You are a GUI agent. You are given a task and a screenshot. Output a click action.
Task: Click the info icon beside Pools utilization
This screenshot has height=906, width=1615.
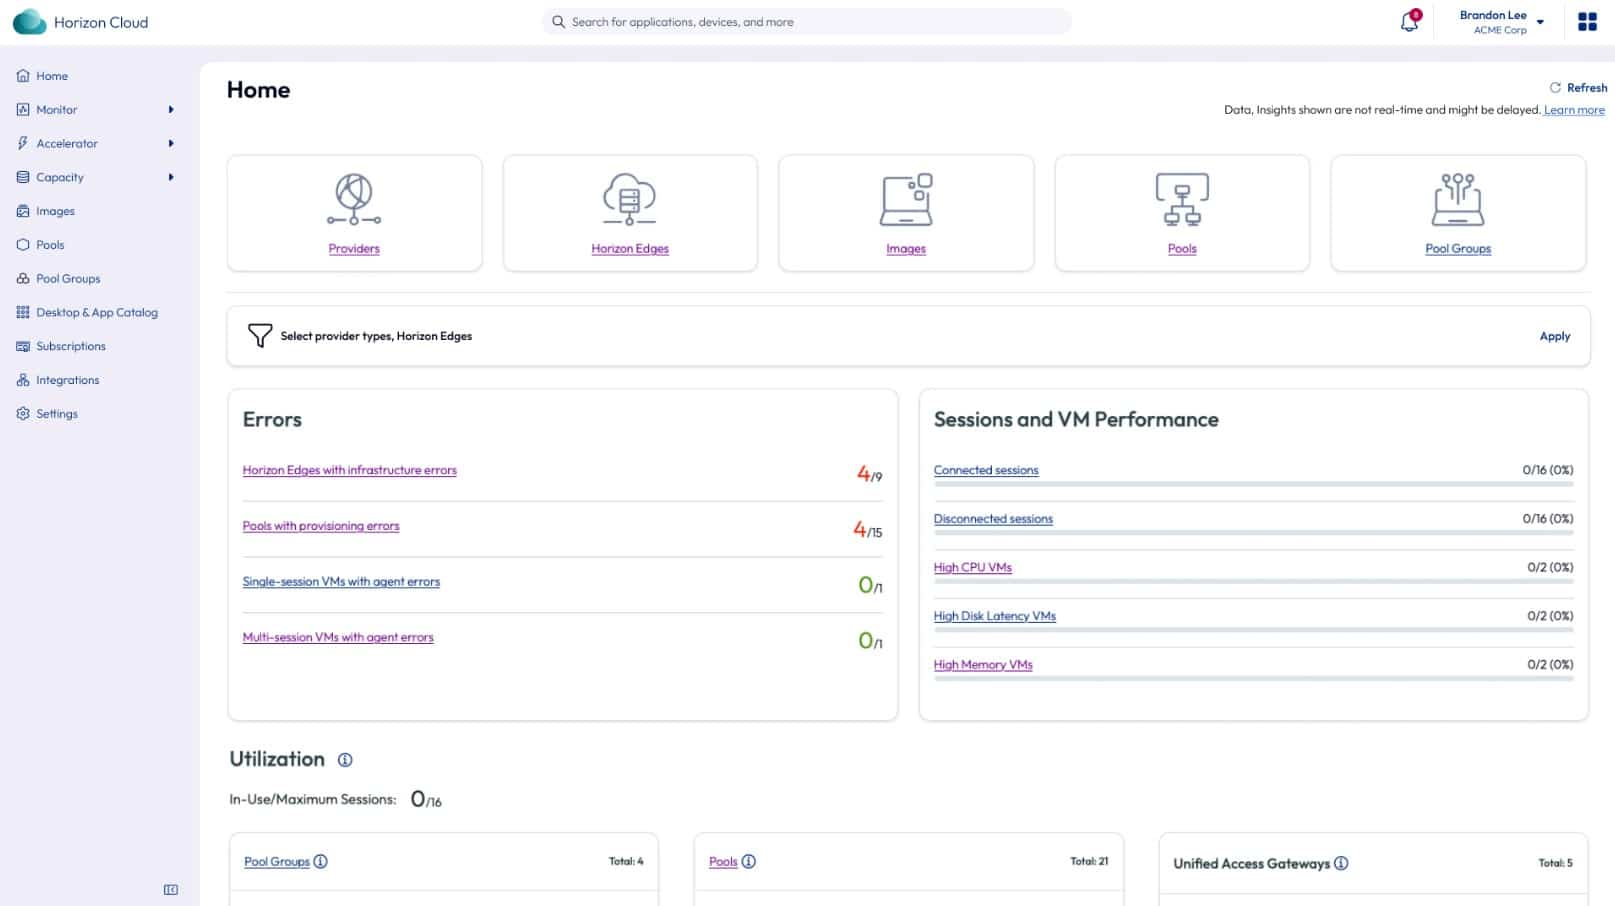tap(748, 861)
